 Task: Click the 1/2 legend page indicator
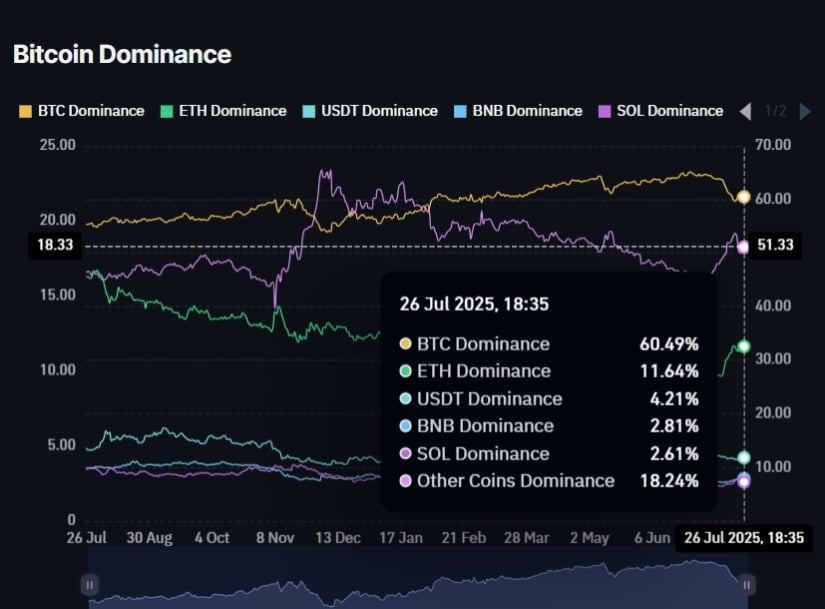point(776,111)
